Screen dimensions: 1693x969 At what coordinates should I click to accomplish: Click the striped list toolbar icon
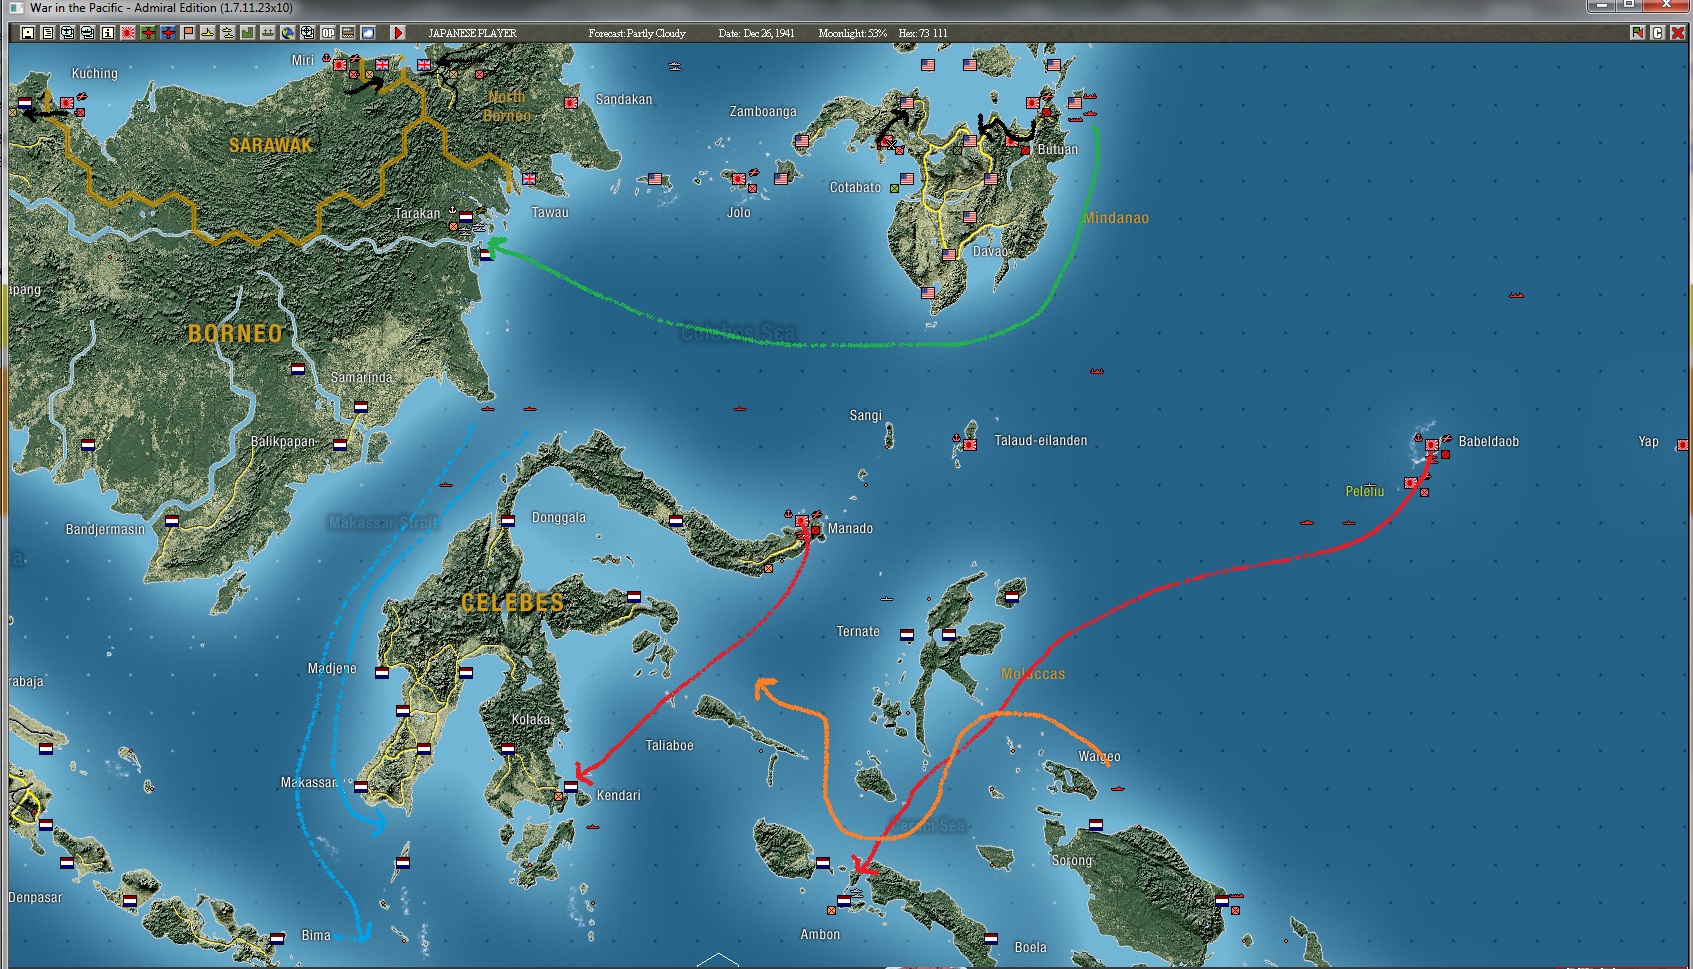(x=348, y=33)
